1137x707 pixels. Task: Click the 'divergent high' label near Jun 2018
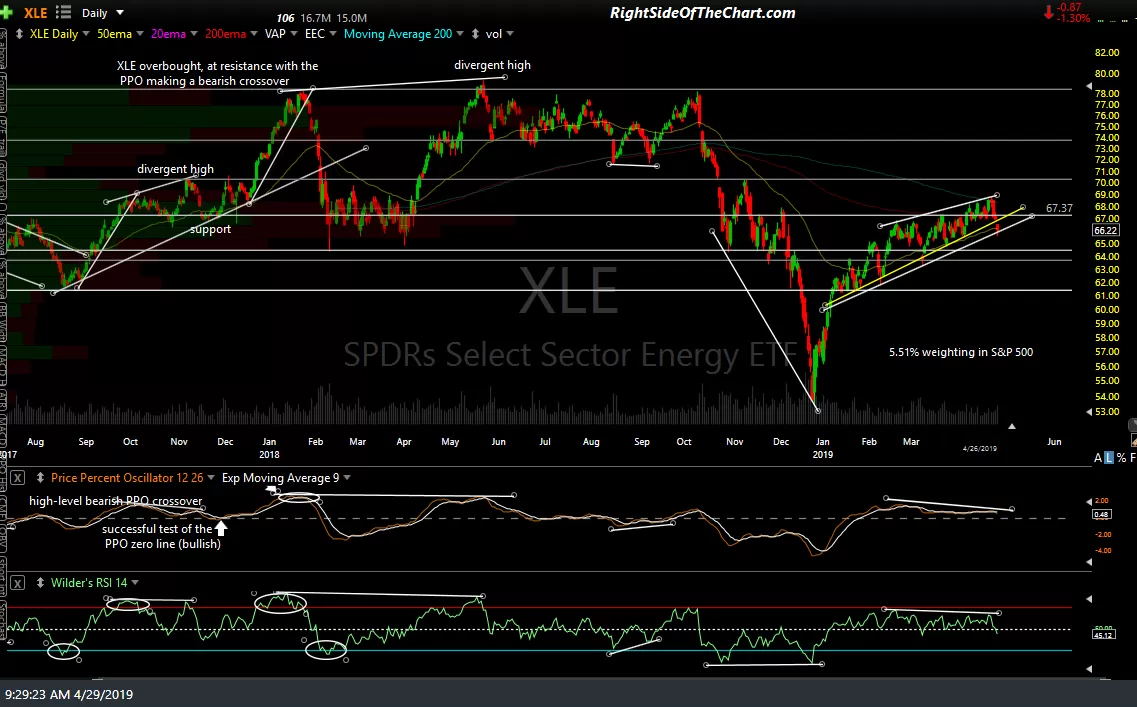(x=492, y=65)
